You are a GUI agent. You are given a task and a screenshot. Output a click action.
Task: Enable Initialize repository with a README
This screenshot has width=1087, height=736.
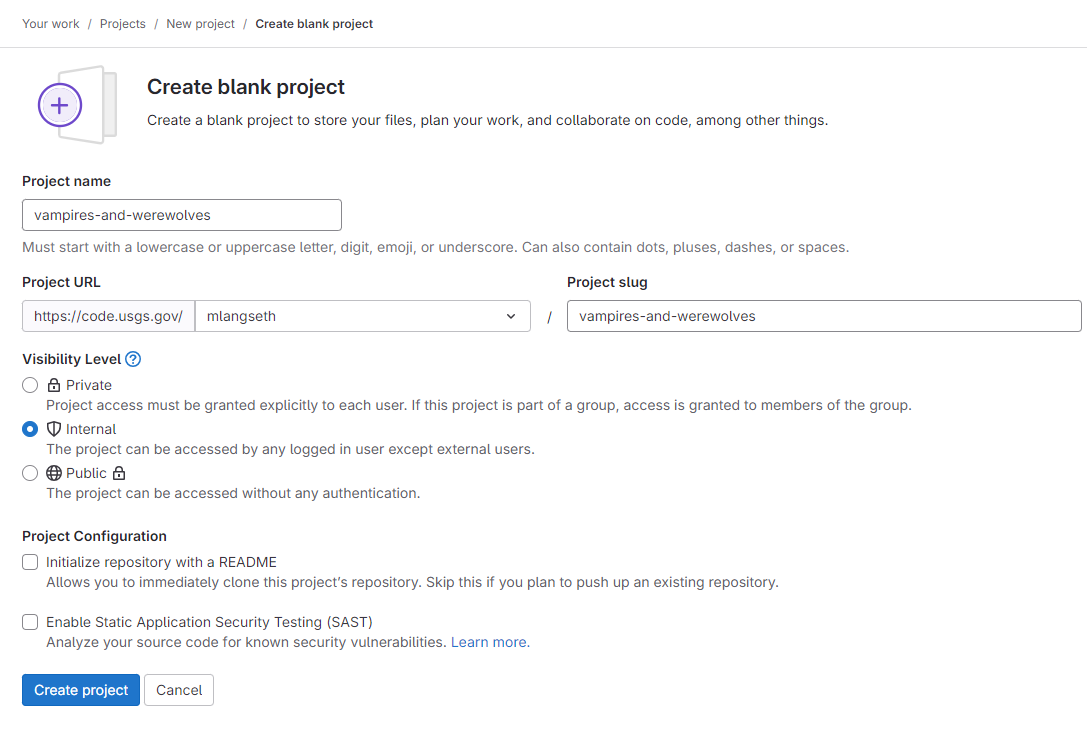pyautogui.click(x=30, y=562)
